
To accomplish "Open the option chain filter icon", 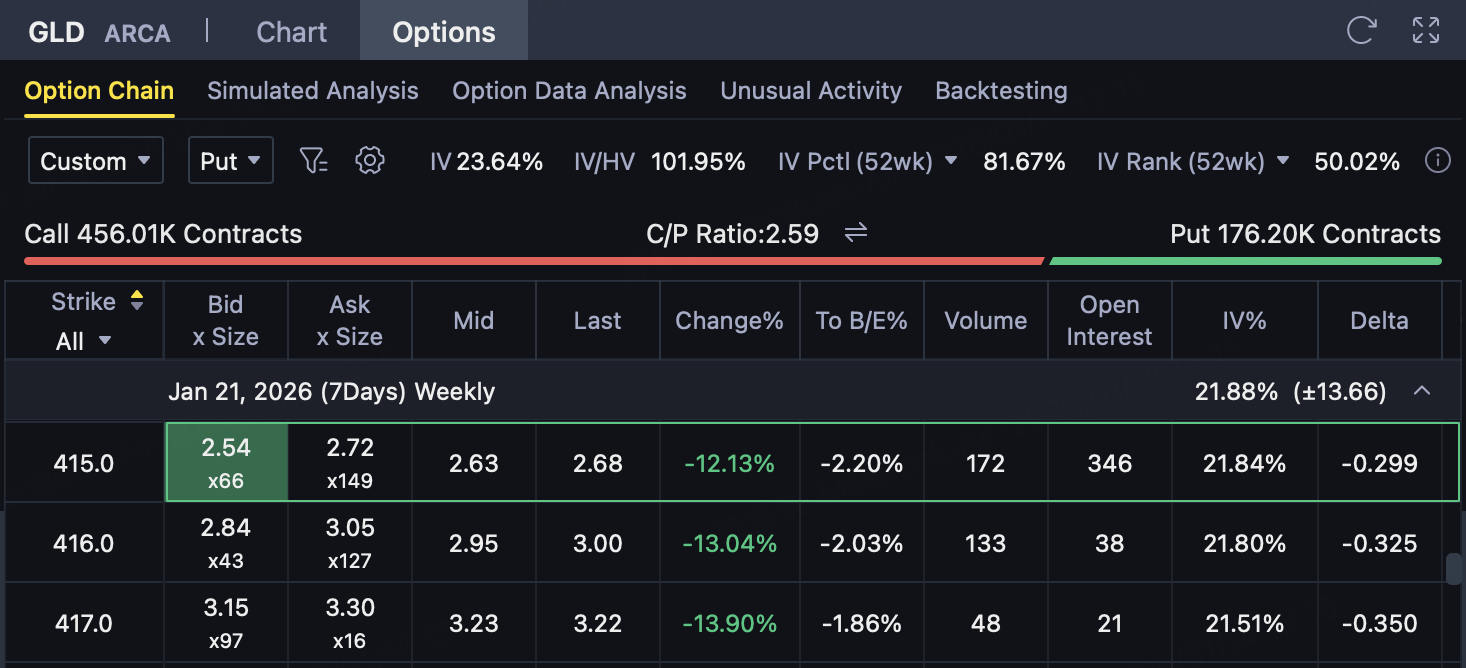I will [x=314, y=160].
